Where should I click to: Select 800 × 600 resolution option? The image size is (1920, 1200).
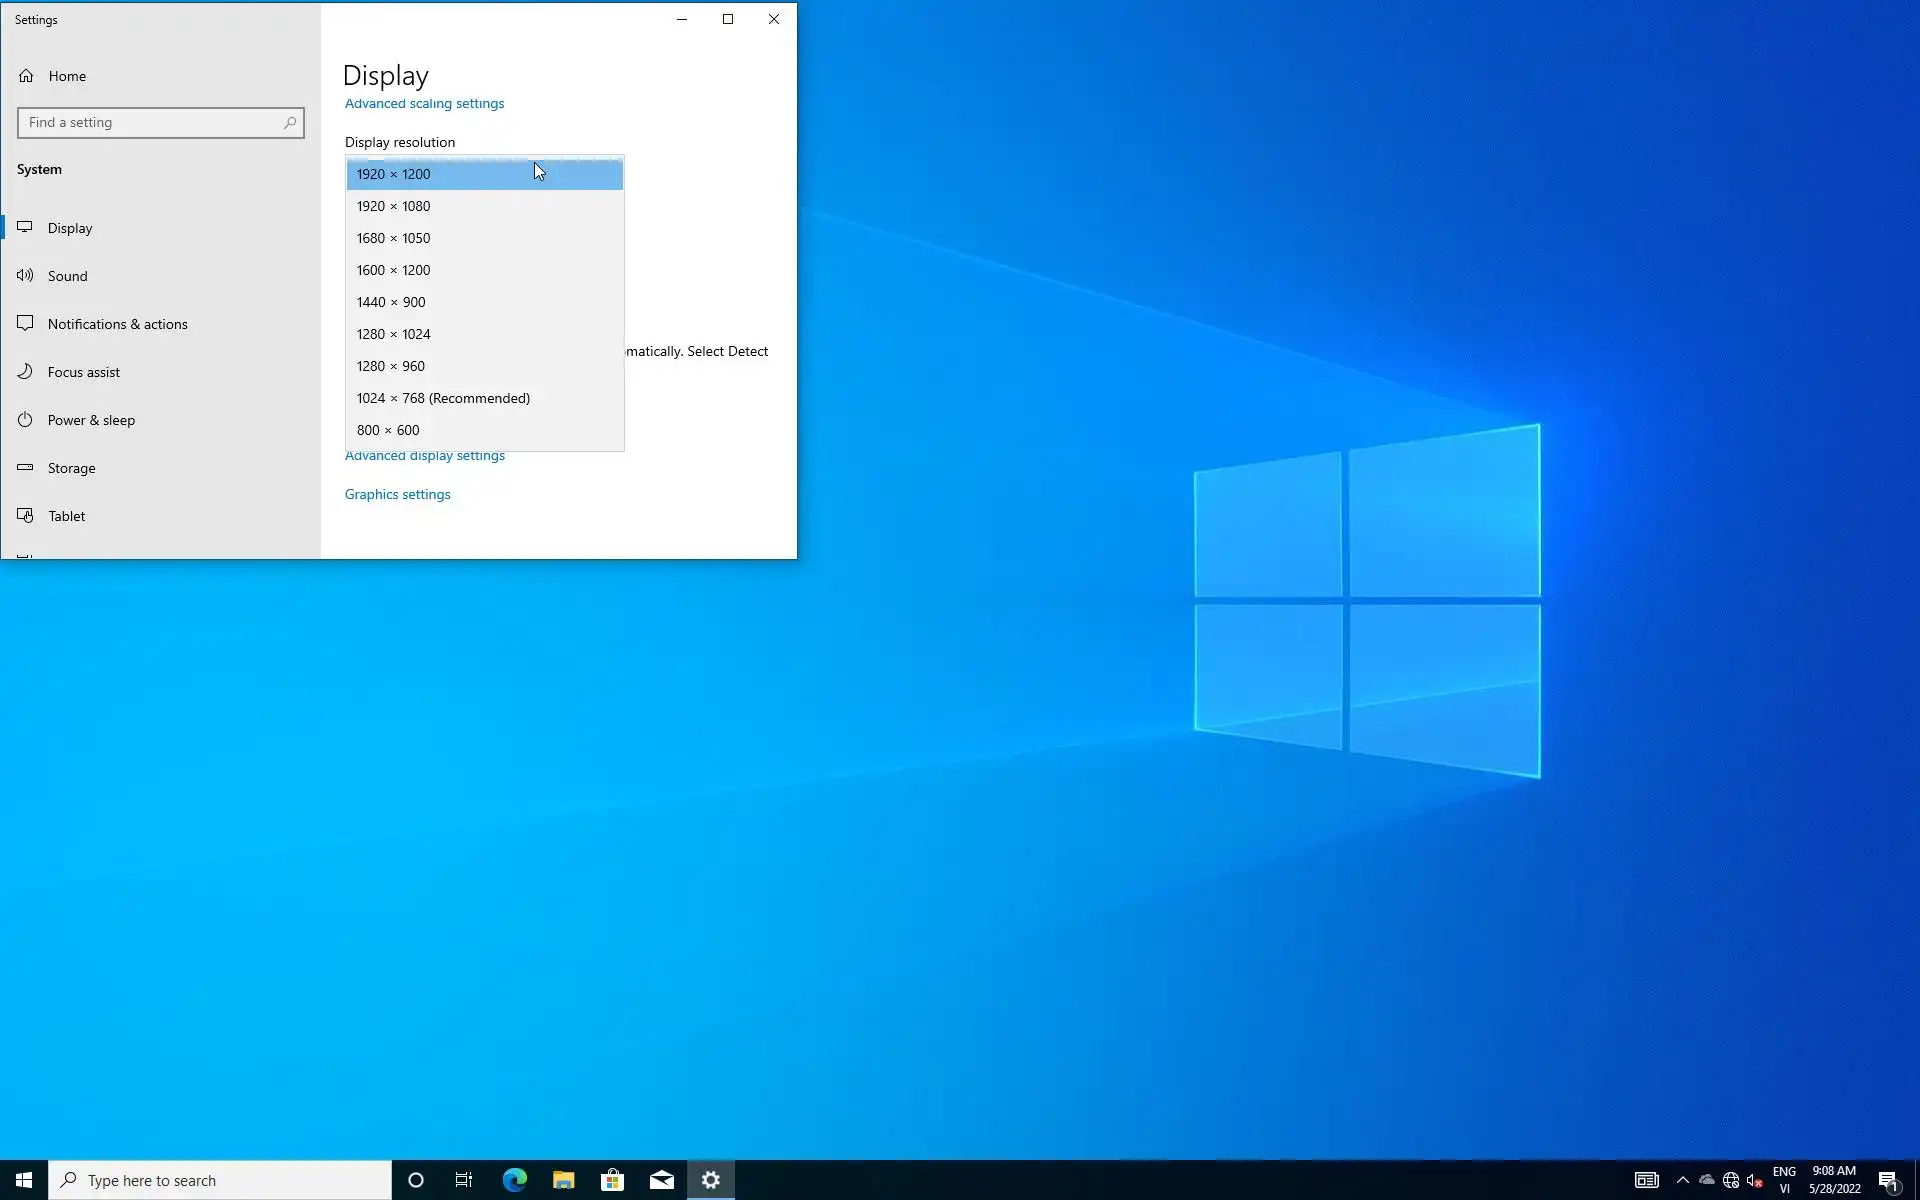388,430
